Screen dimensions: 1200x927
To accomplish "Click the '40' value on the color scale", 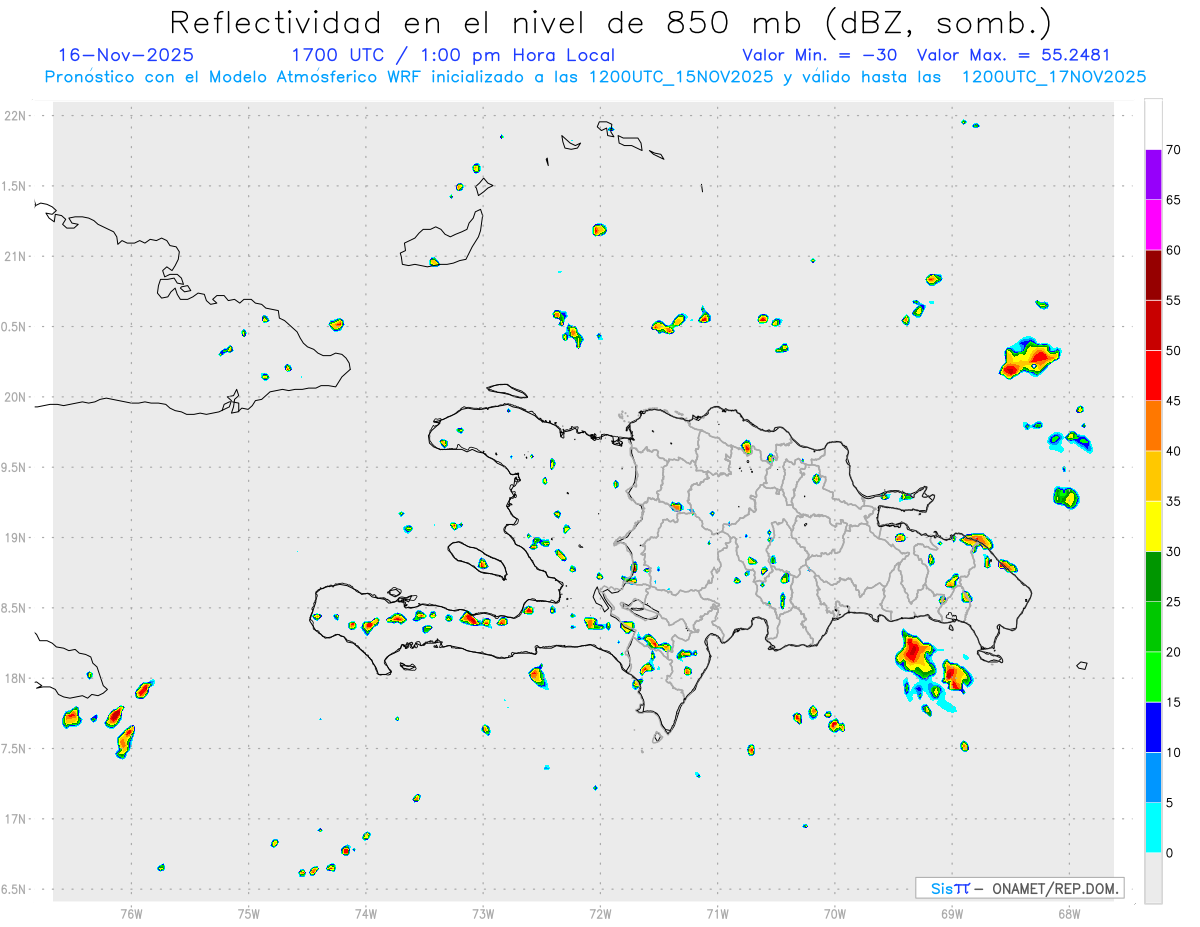I will (1174, 451).
